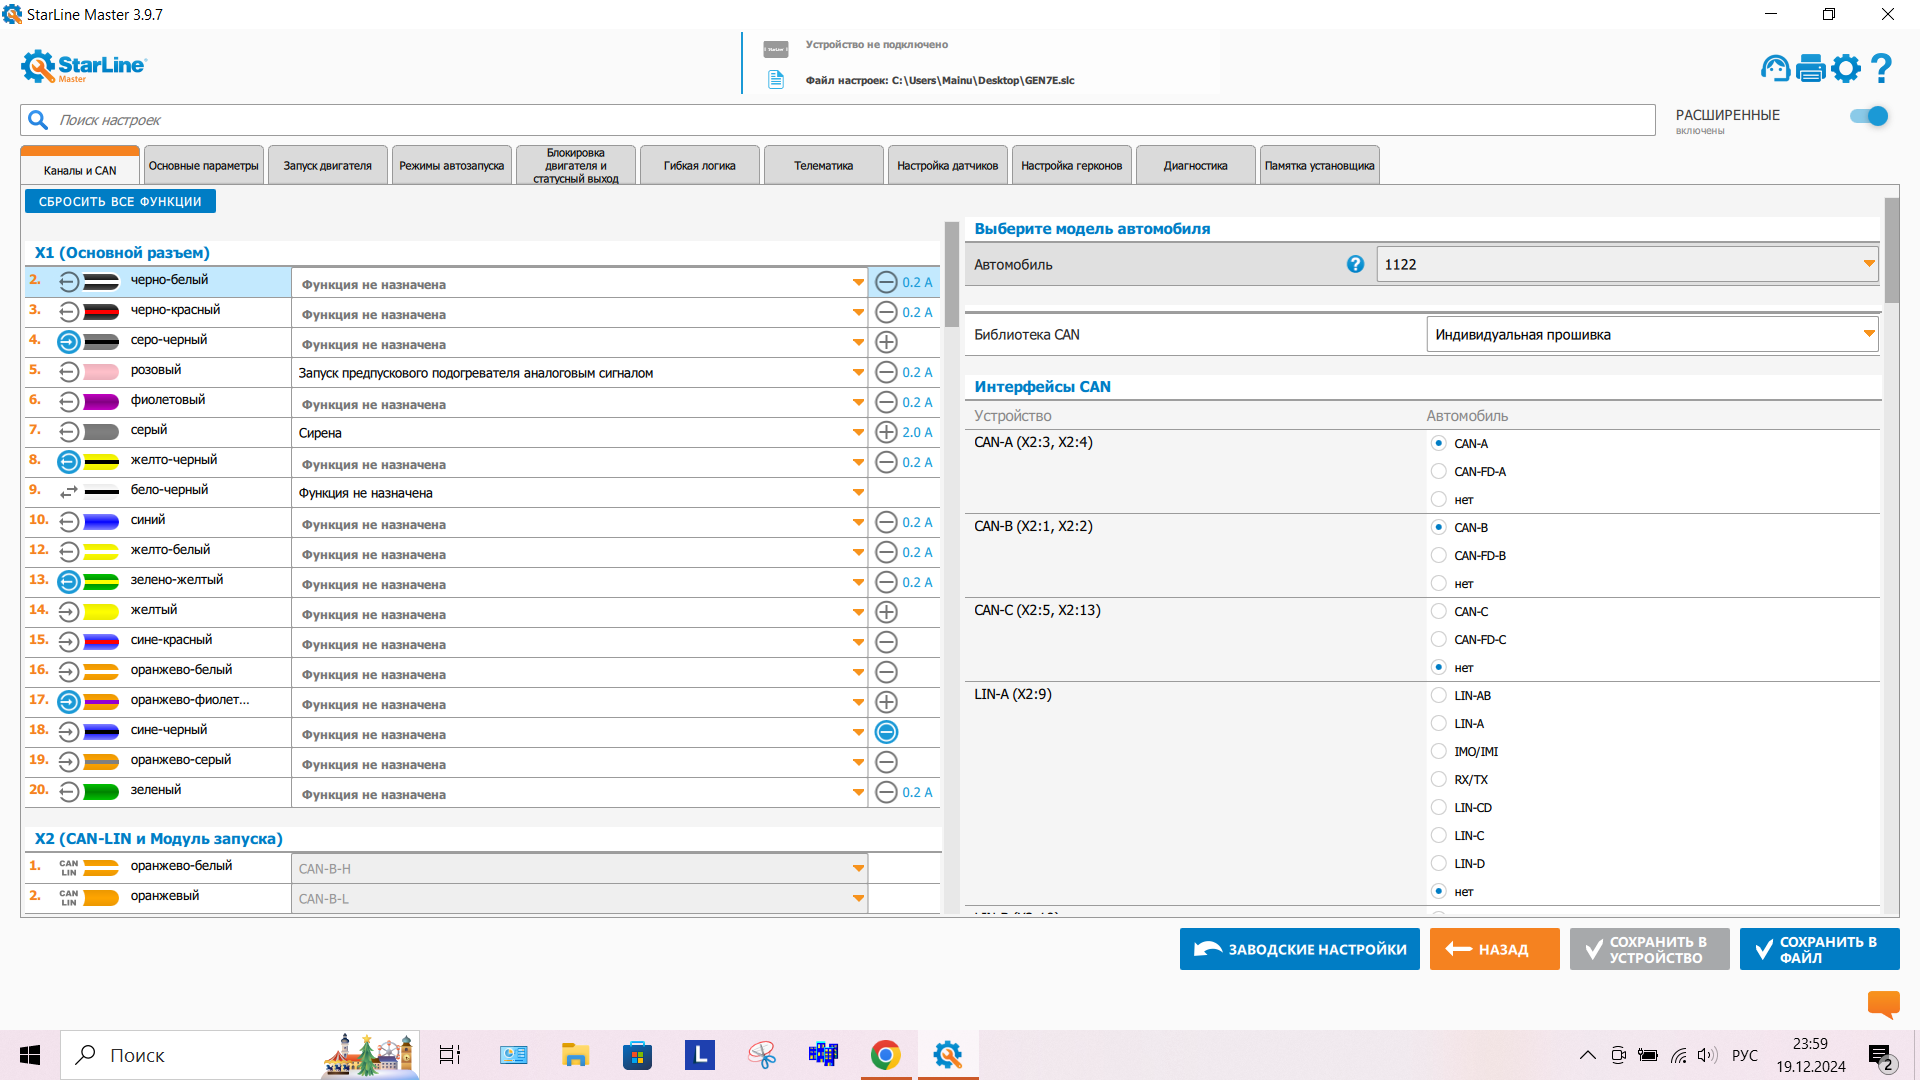Click orange chat bubble icon
1920x1080 pixels.
[x=1883, y=1004]
